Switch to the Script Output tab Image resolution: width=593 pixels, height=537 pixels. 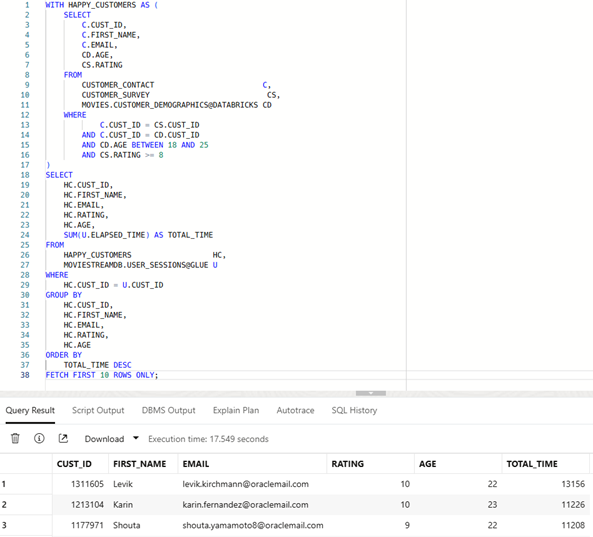[x=98, y=410]
